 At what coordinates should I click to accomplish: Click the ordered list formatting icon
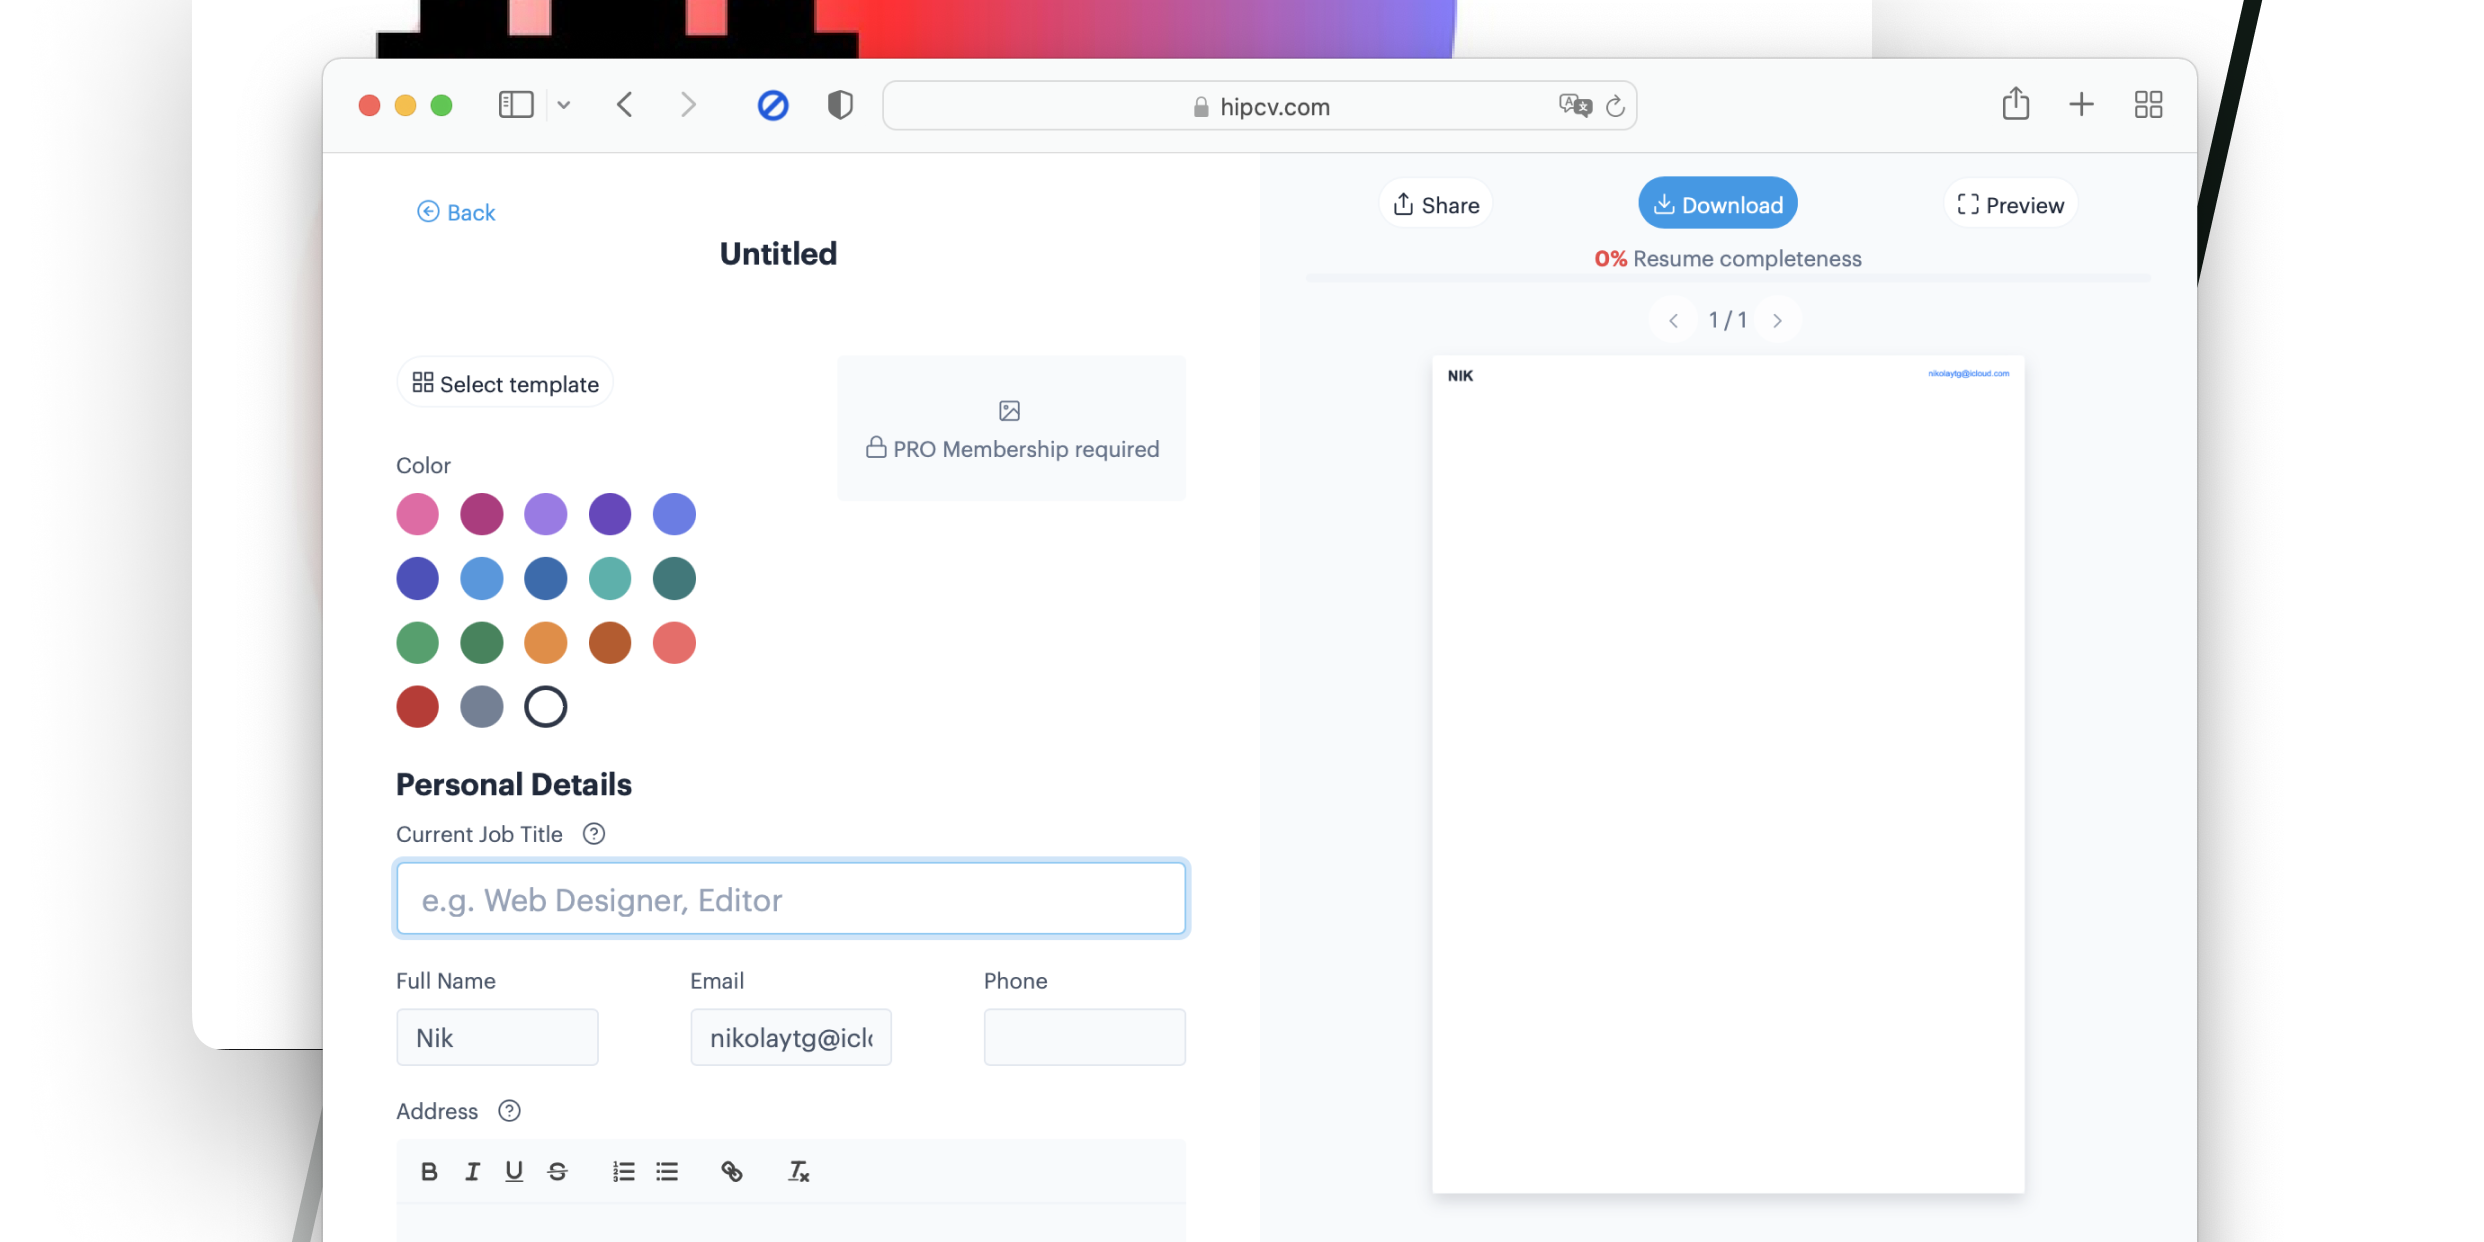pos(623,1172)
